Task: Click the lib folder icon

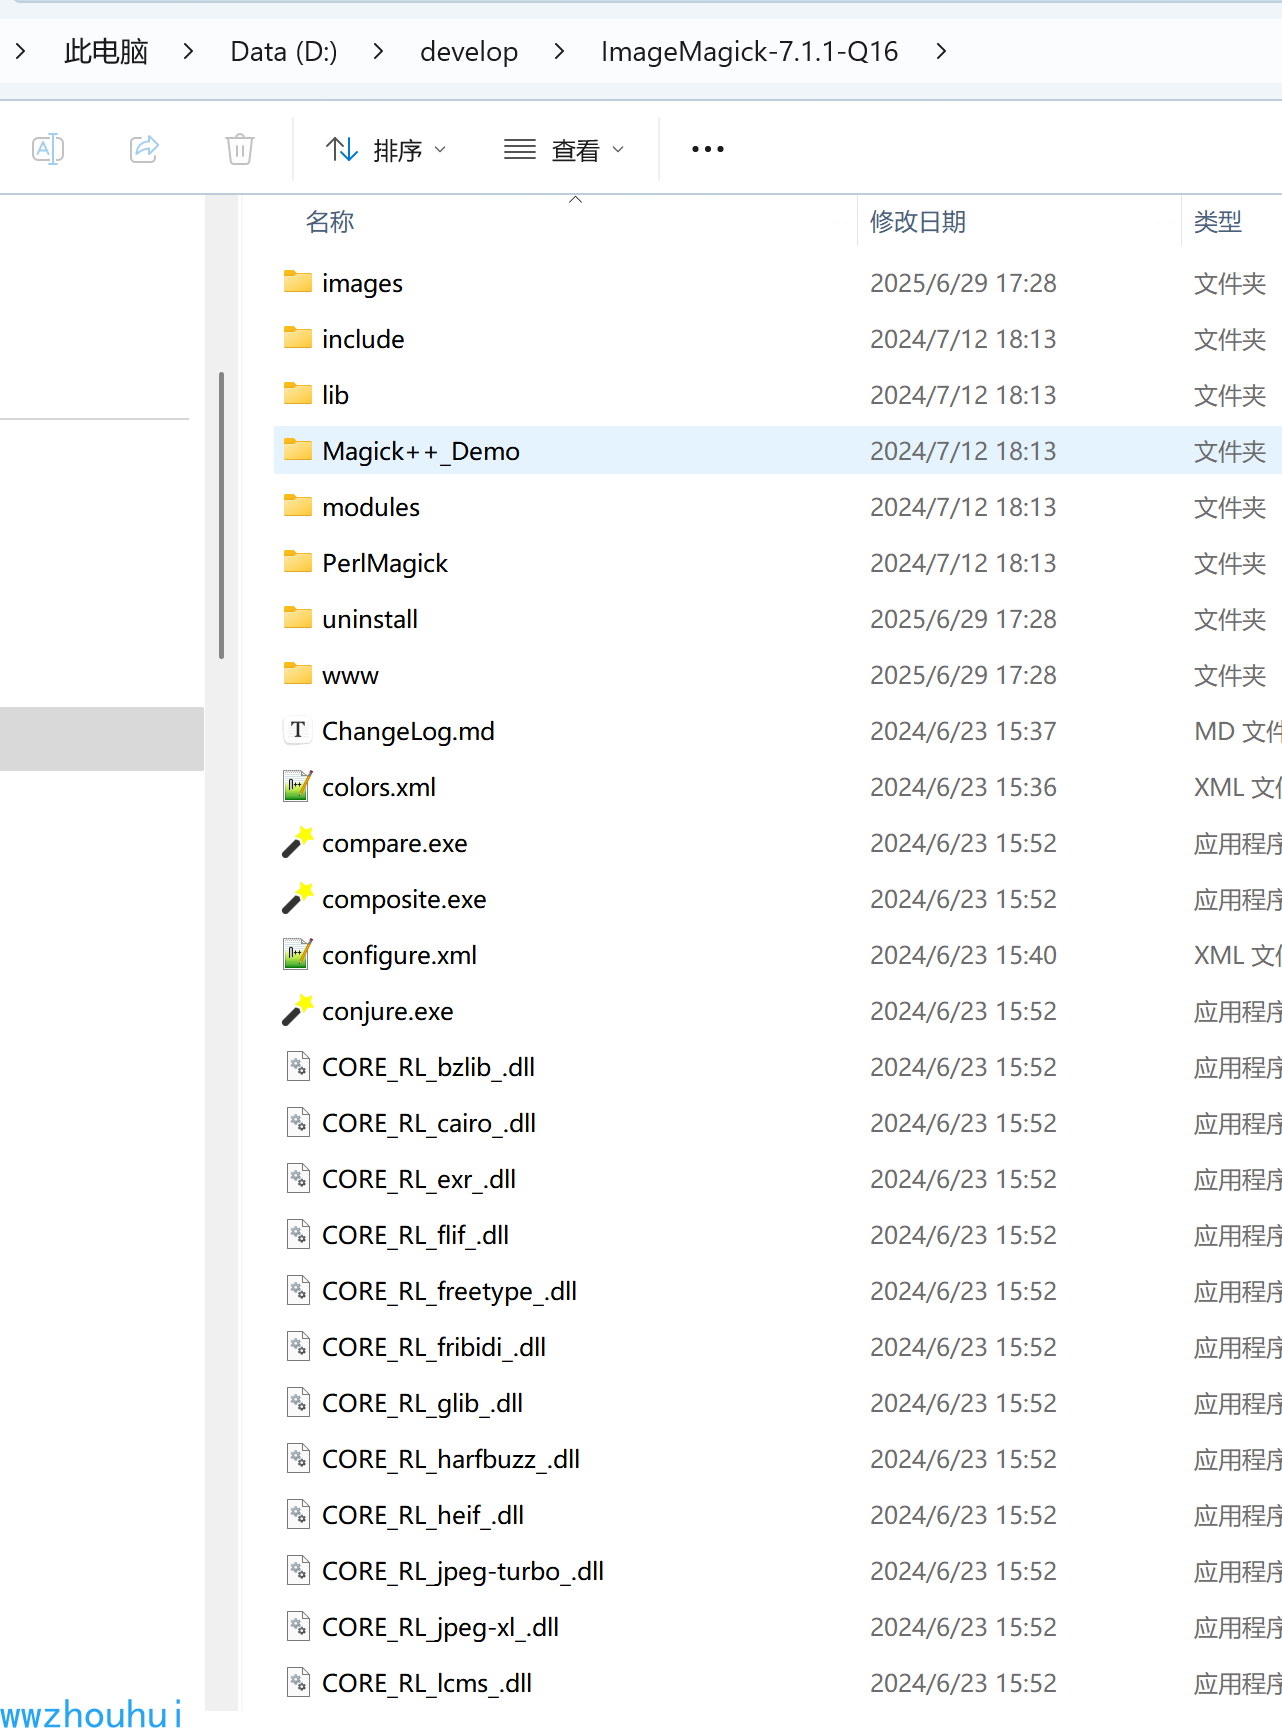Action: point(298,394)
